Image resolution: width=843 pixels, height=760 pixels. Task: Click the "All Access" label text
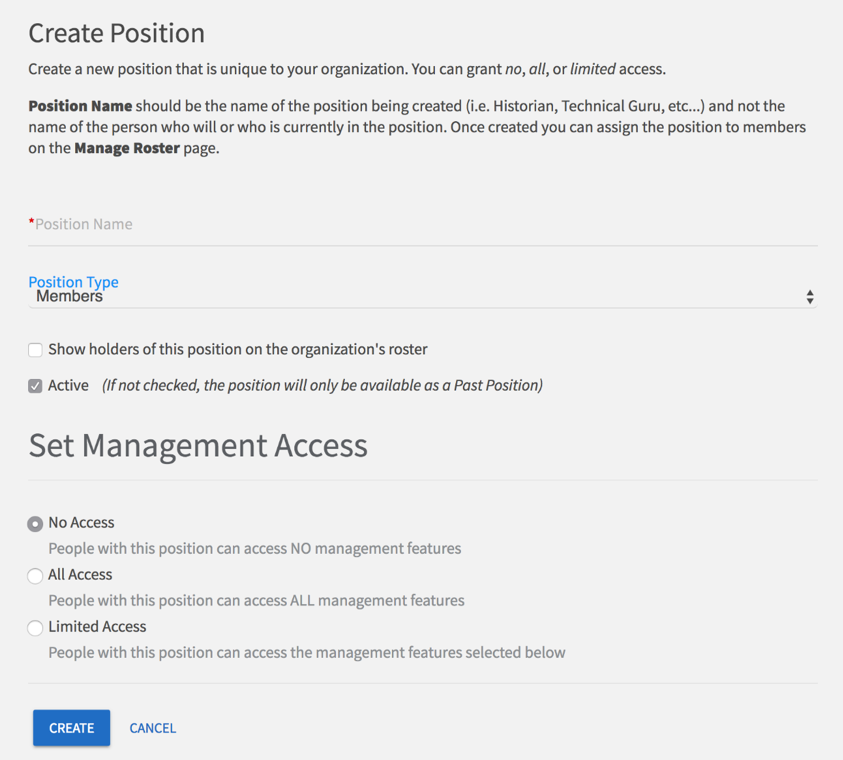click(80, 575)
